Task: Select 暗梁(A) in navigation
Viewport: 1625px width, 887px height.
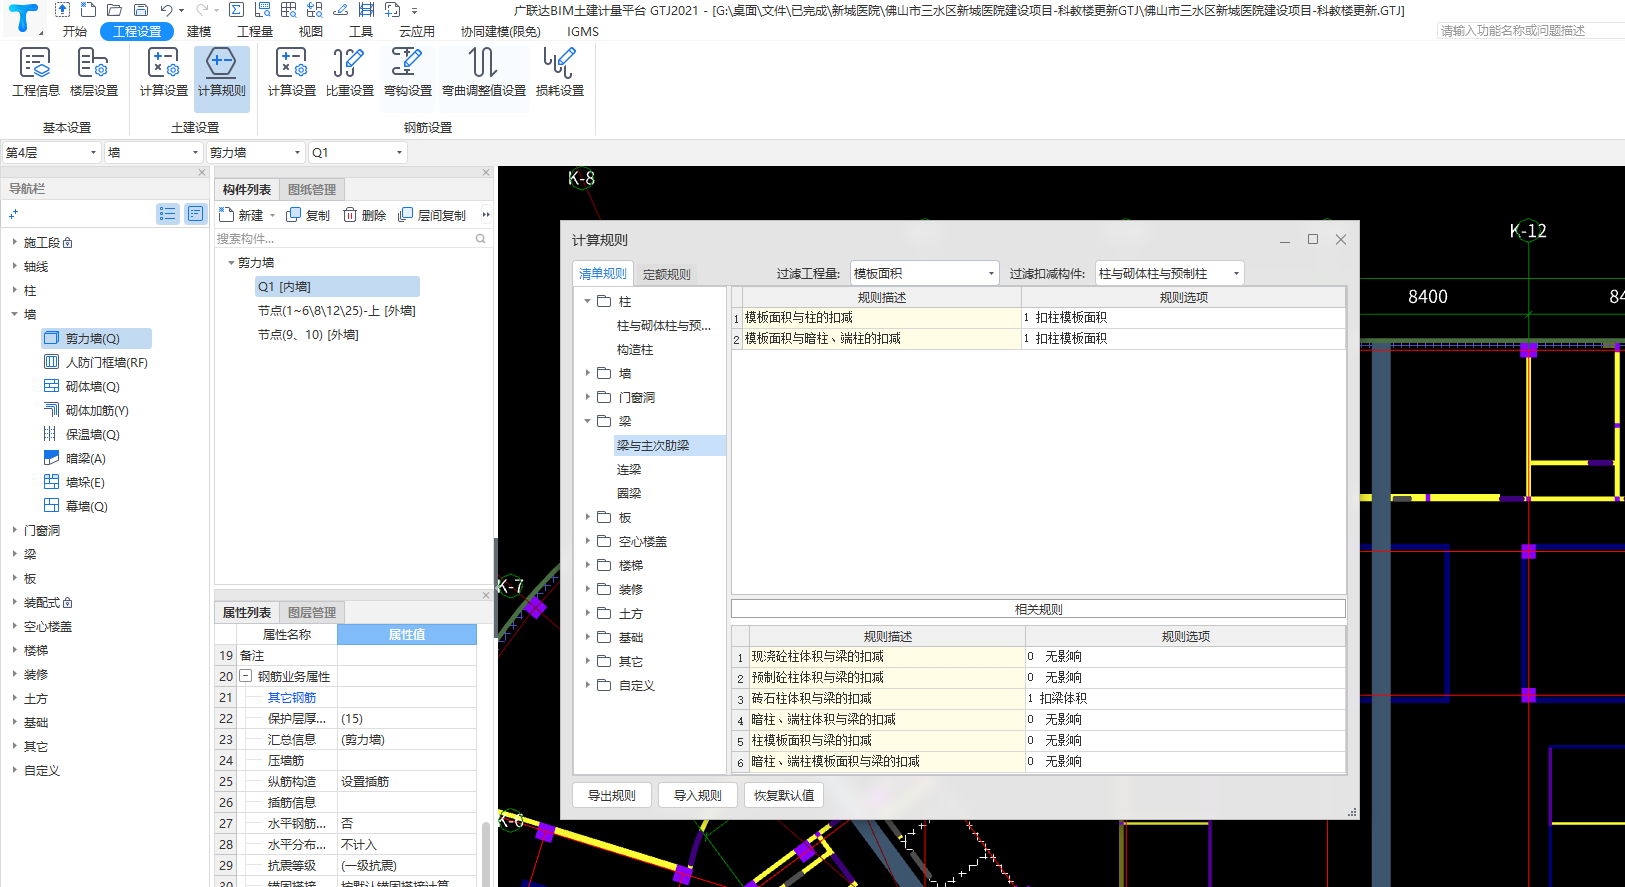Action: (75, 459)
